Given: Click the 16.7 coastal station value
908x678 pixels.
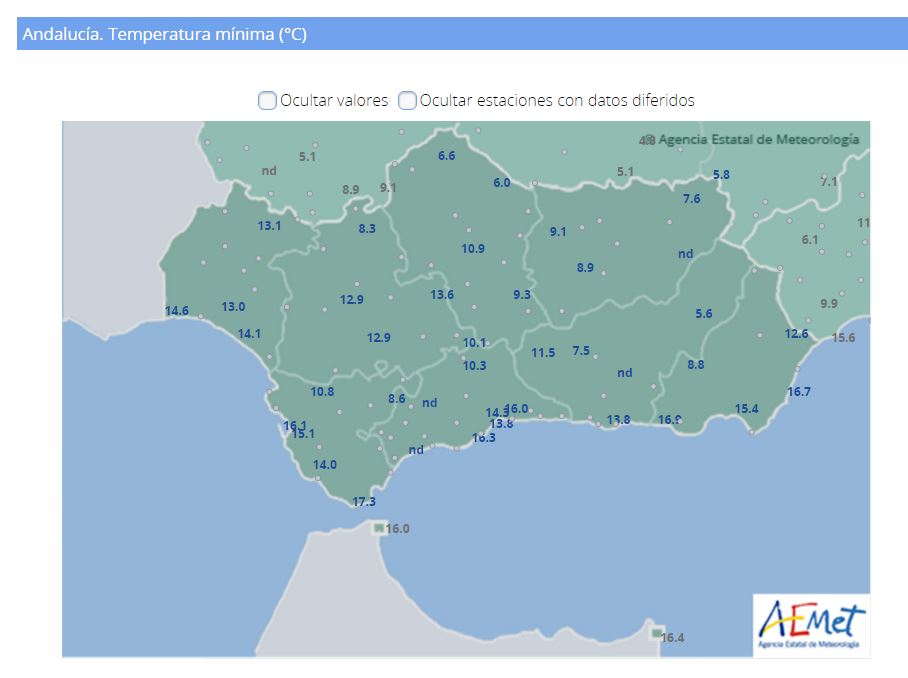Looking at the screenshot, I should (799, 392).
